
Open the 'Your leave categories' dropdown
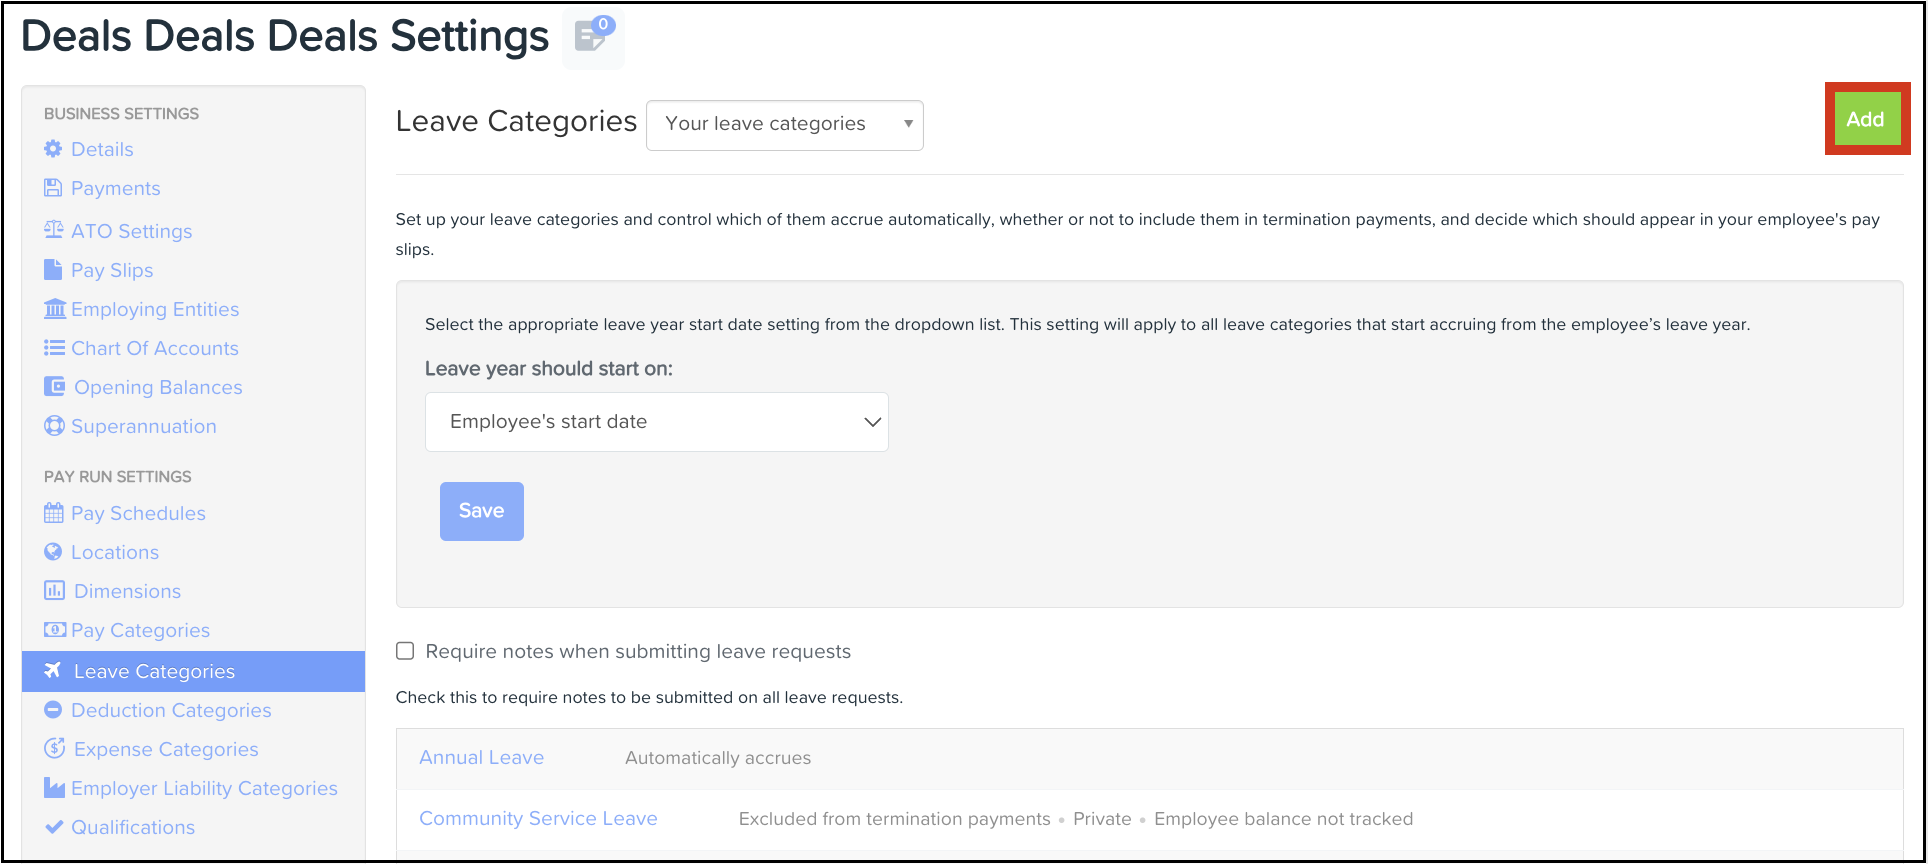(x=784, y=124)
